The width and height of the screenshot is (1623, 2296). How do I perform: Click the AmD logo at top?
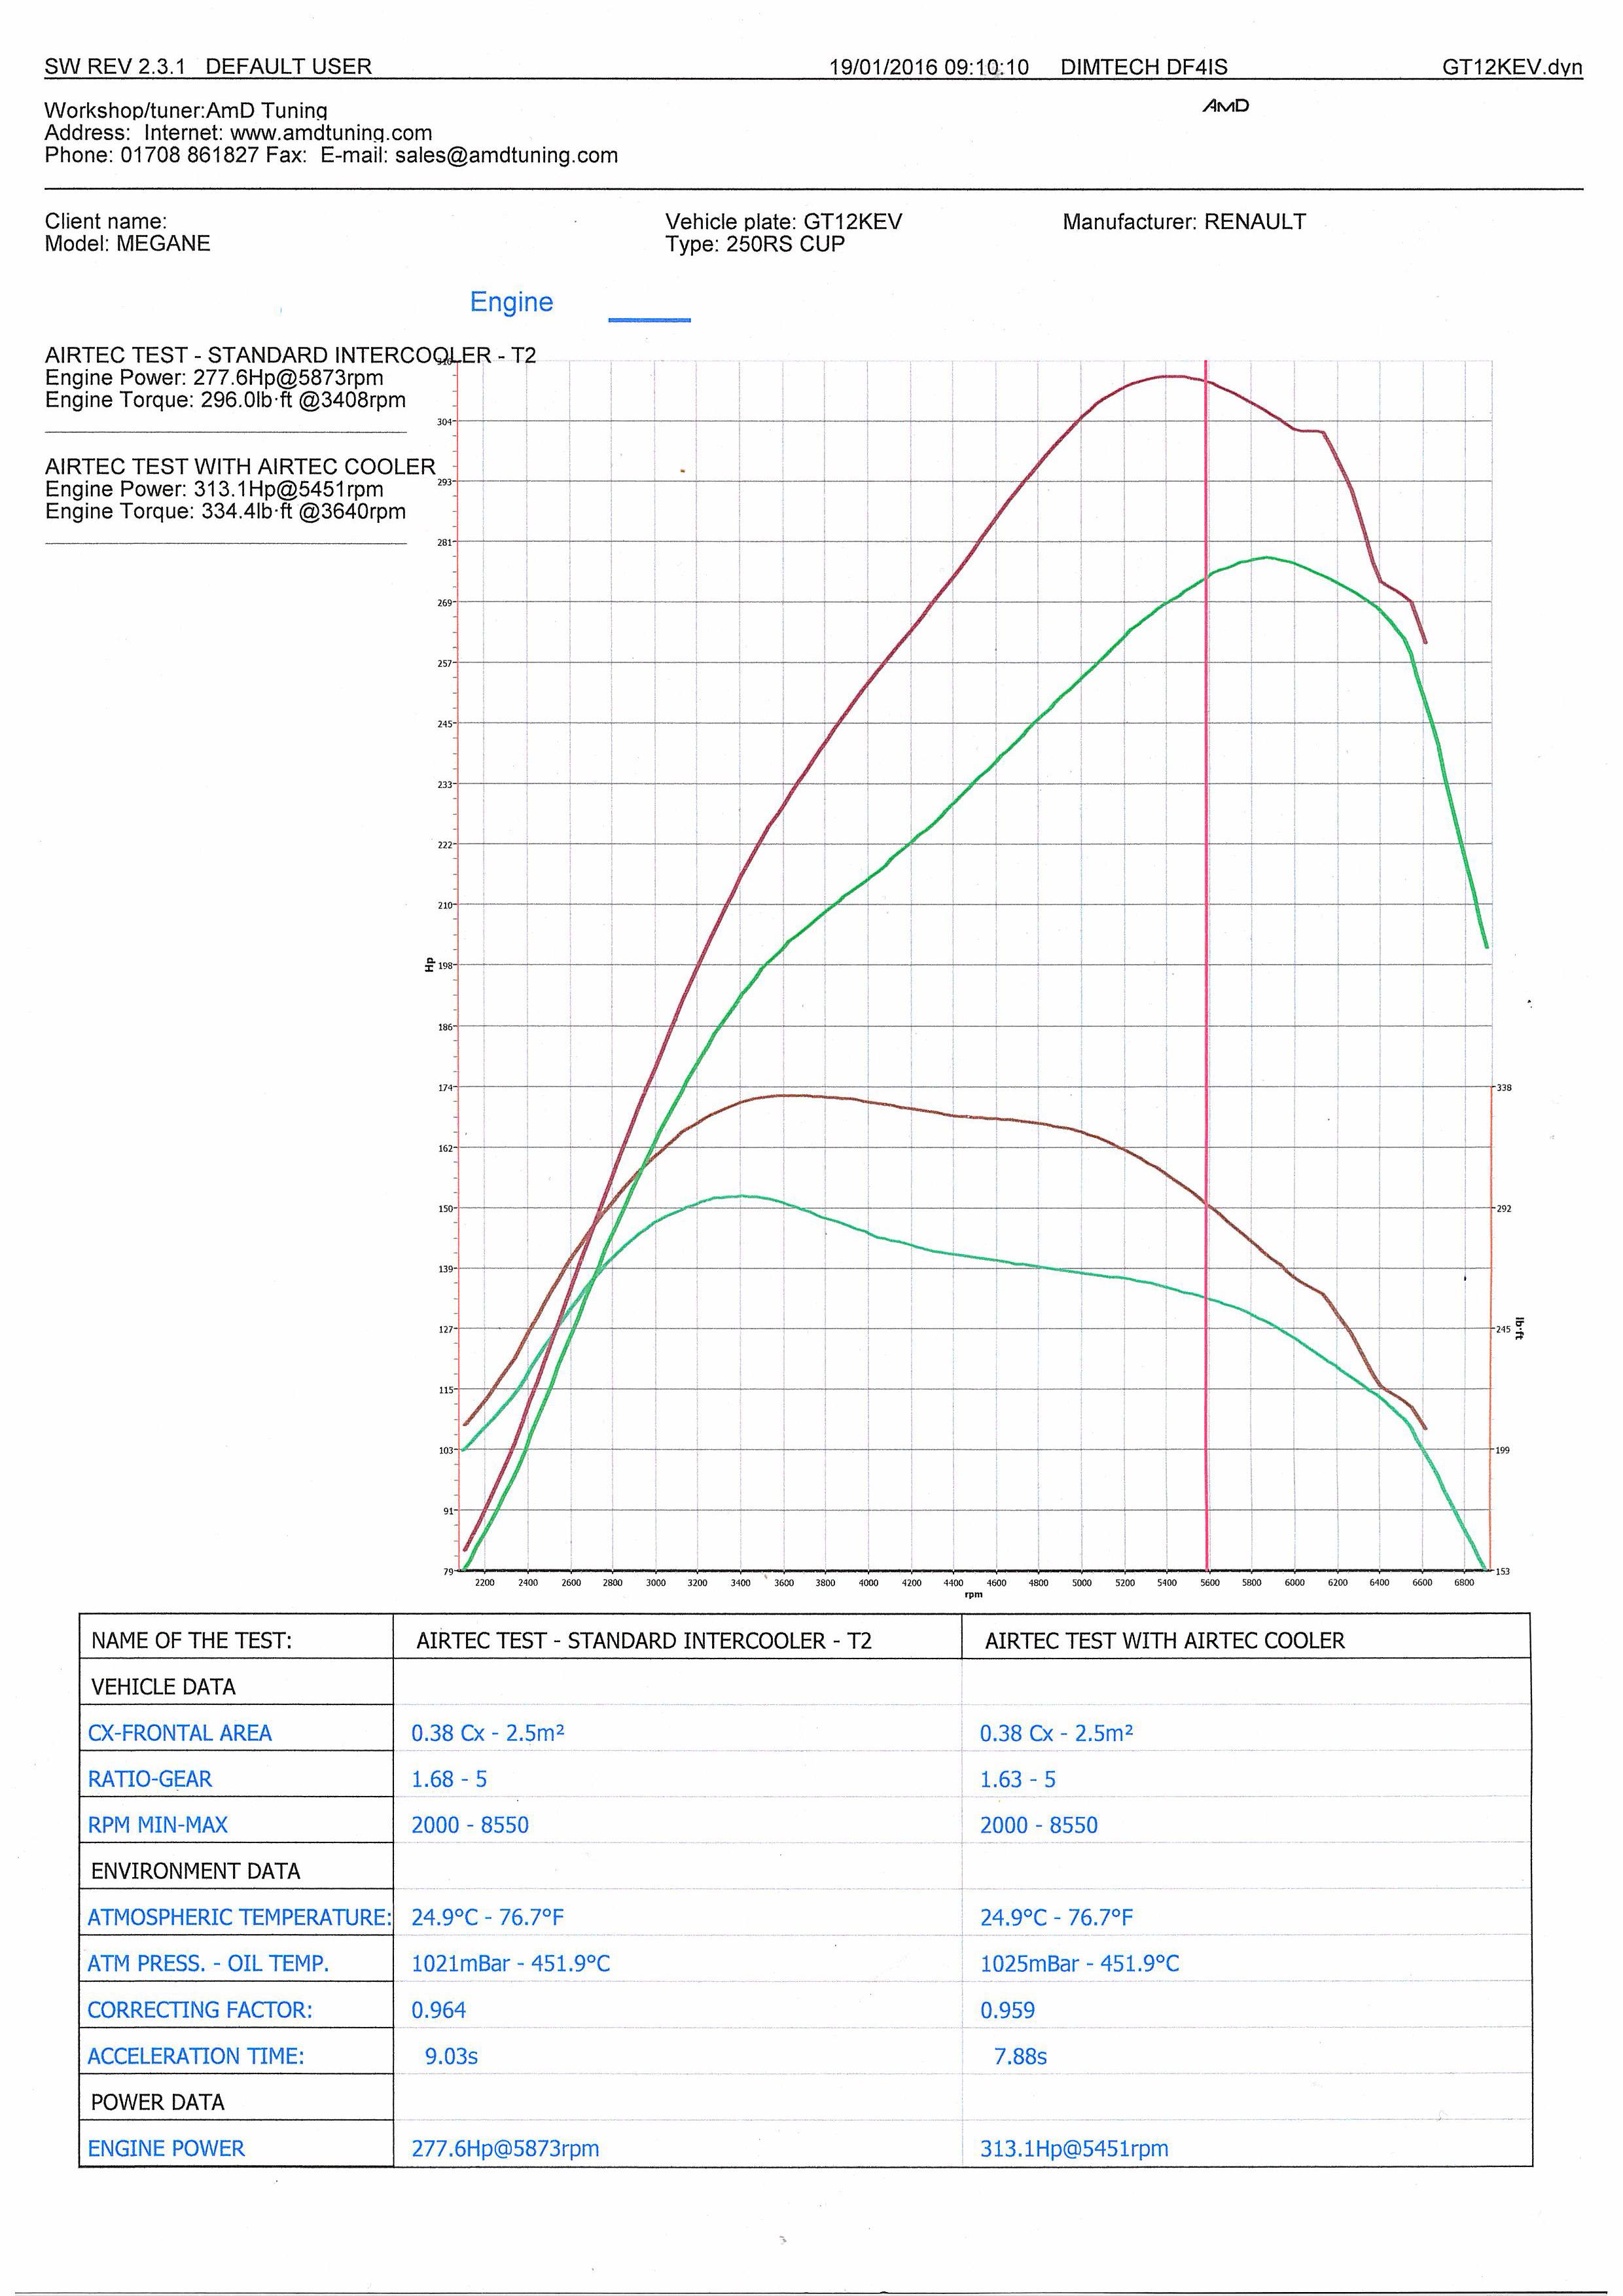click(1225, 106)
